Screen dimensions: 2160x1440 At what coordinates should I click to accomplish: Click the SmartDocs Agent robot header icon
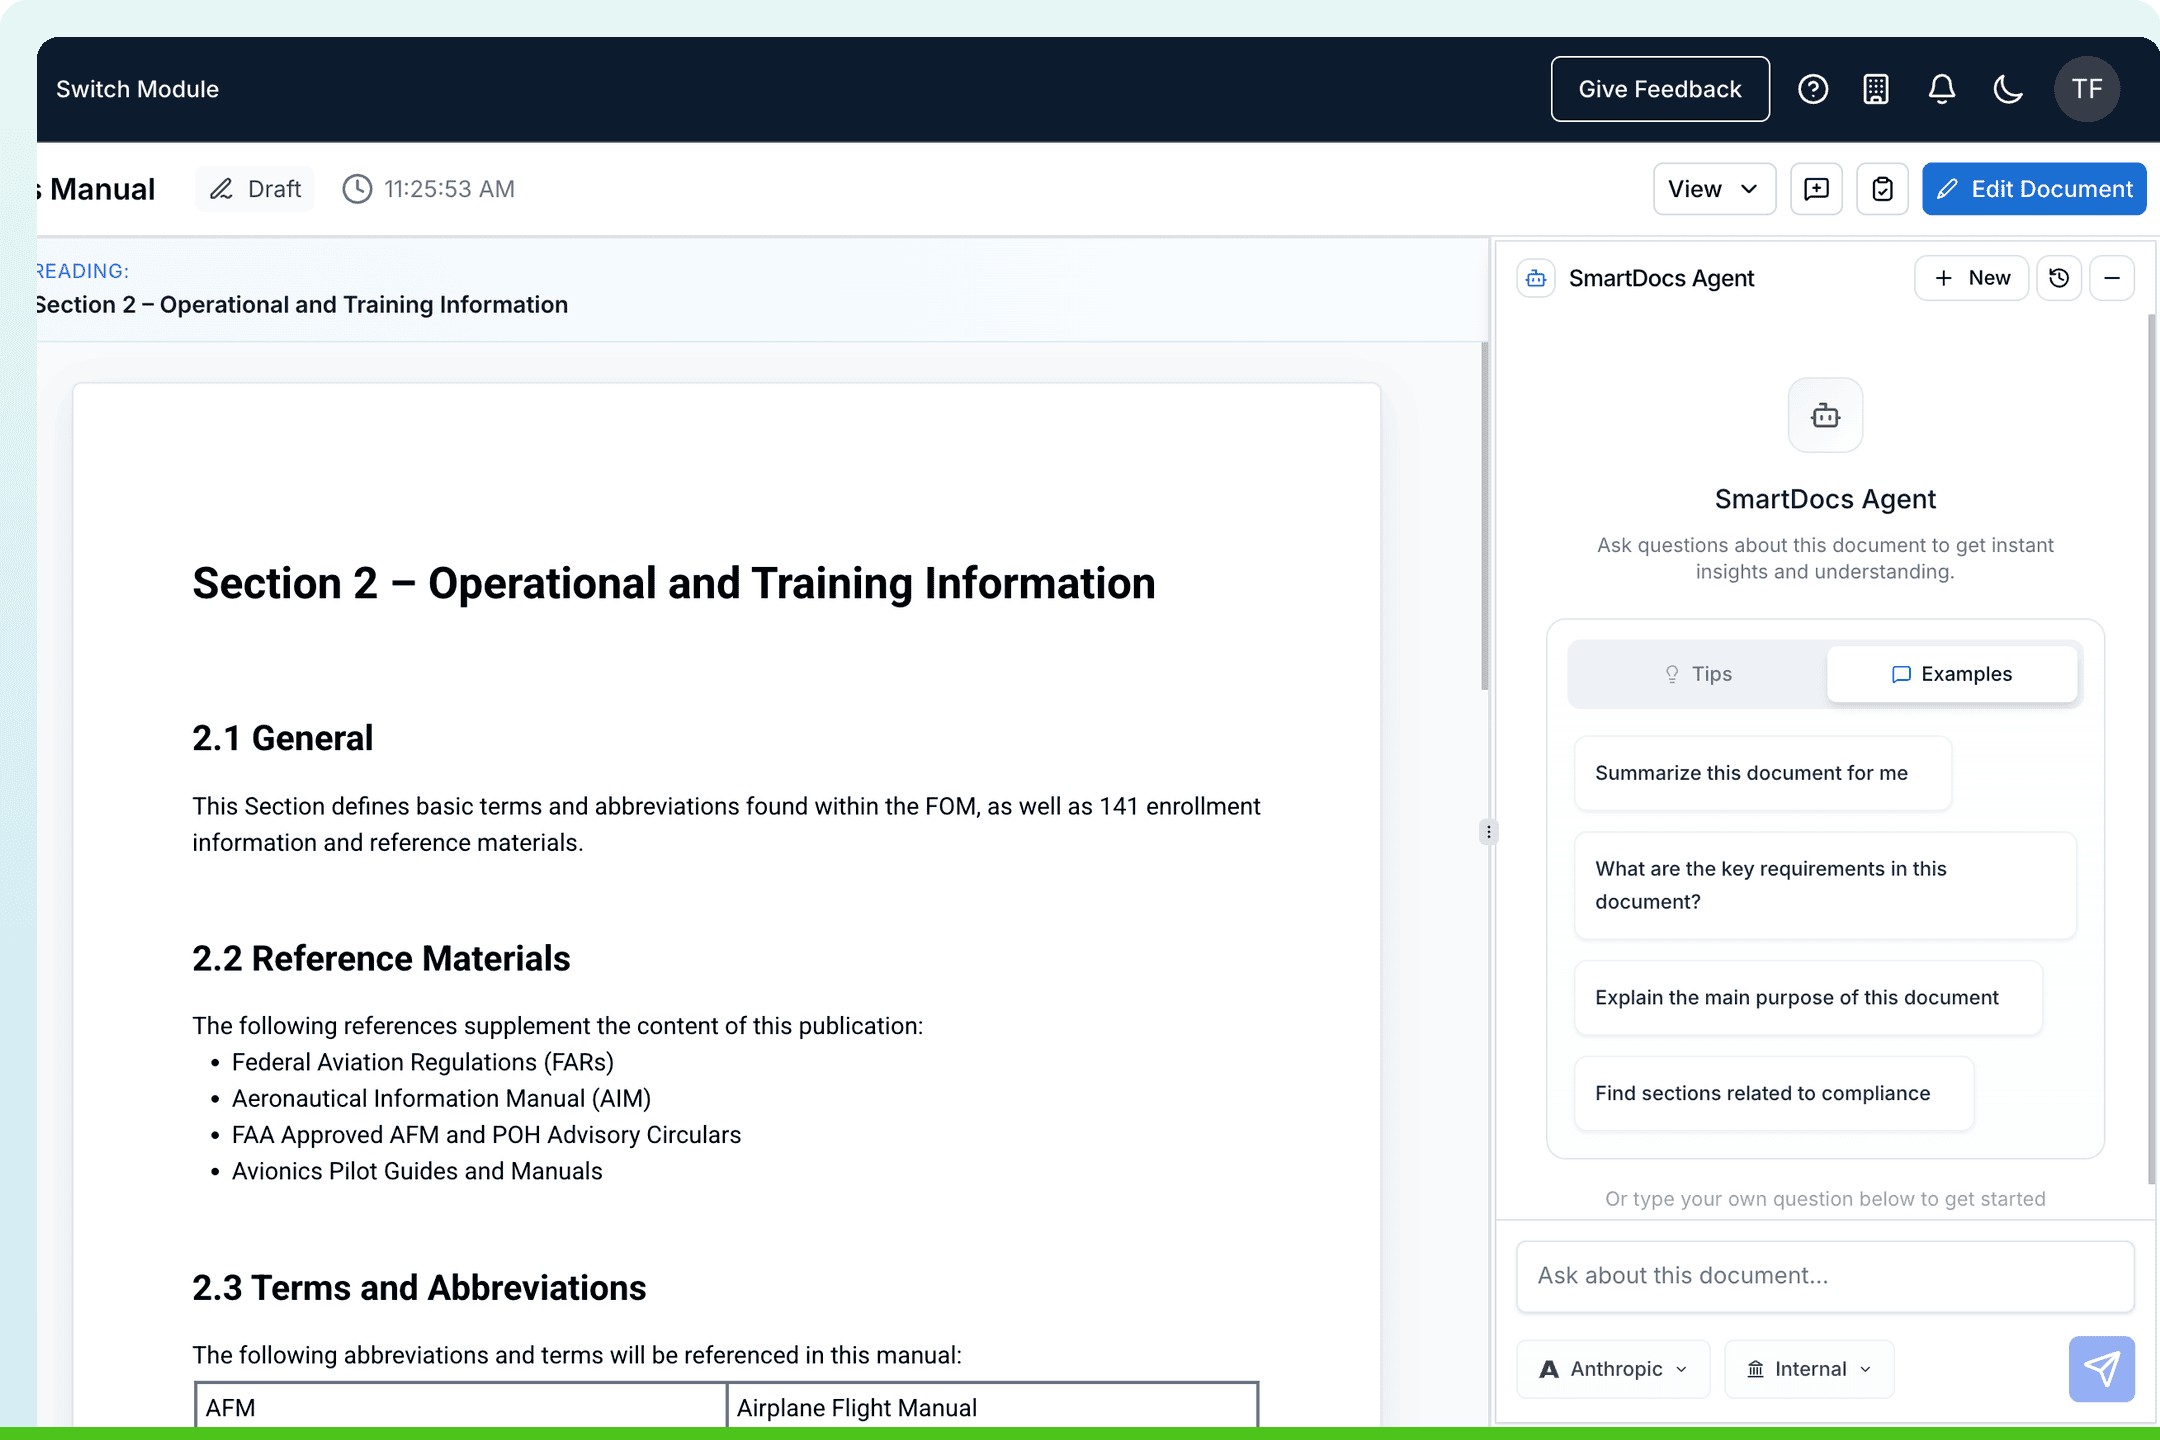coord(1536,278)
